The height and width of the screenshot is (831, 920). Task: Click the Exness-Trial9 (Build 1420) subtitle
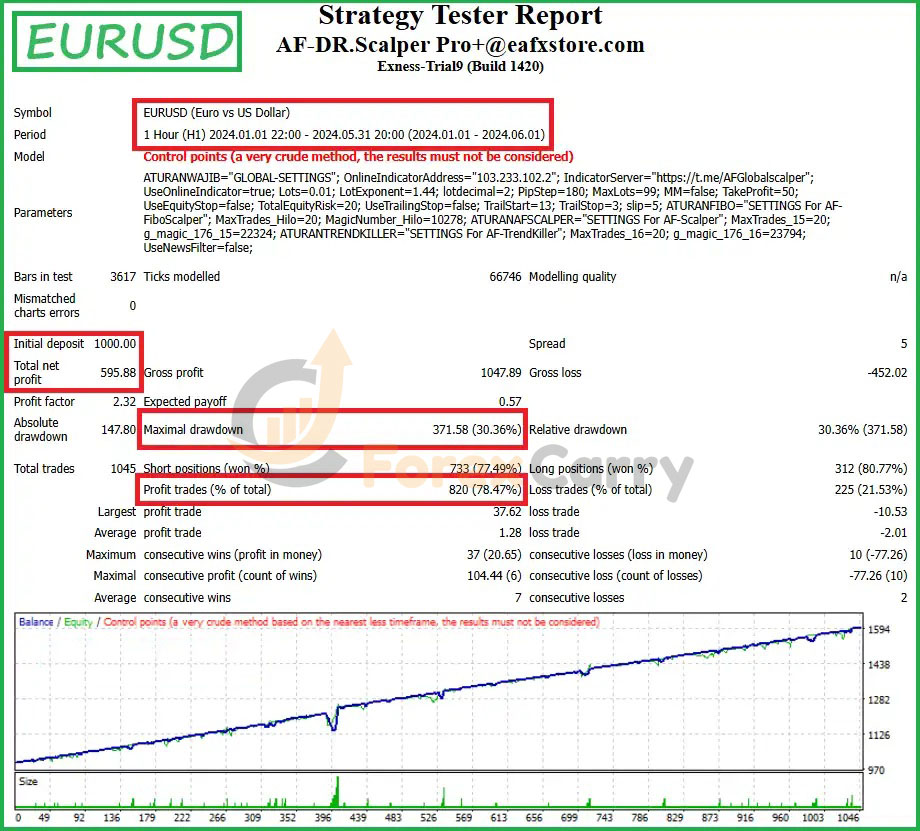point(460,67)
